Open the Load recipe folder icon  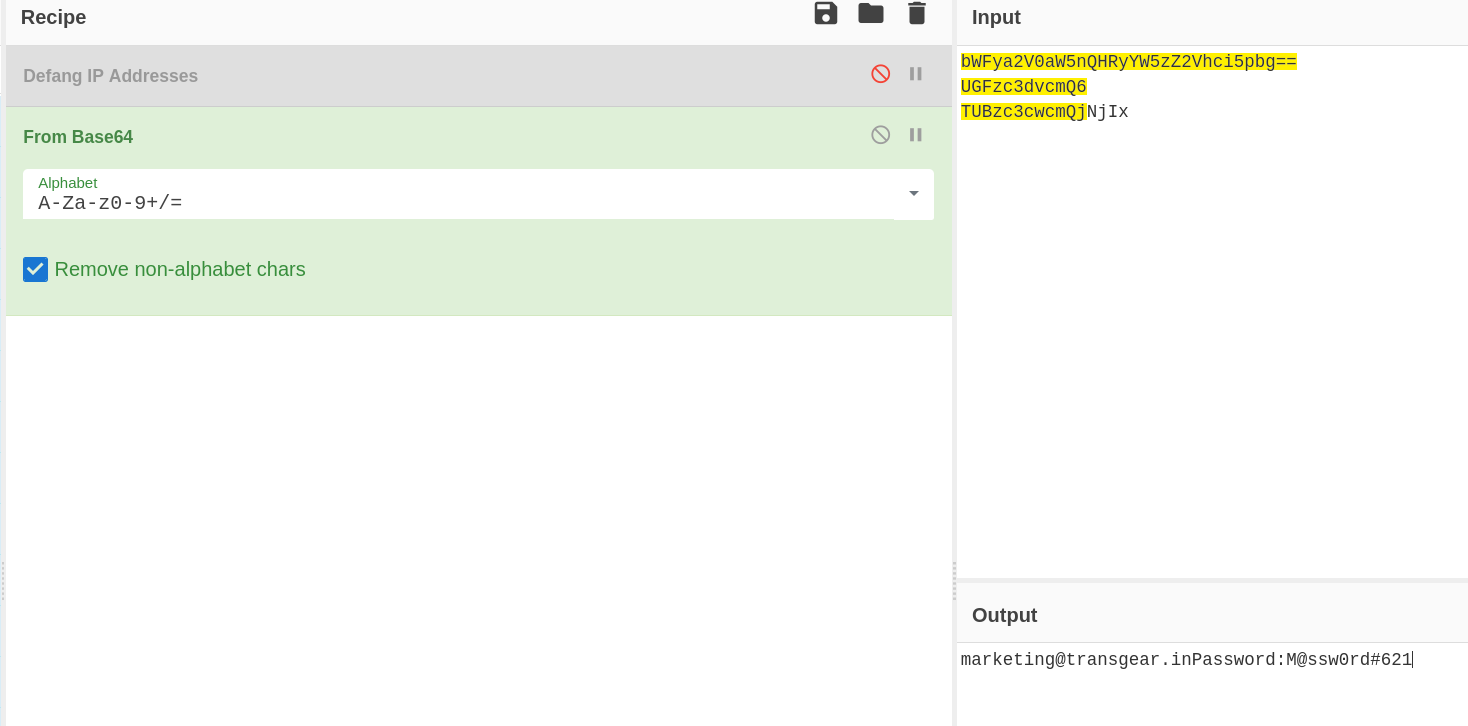pyautogui.click(x=871, y=14)
